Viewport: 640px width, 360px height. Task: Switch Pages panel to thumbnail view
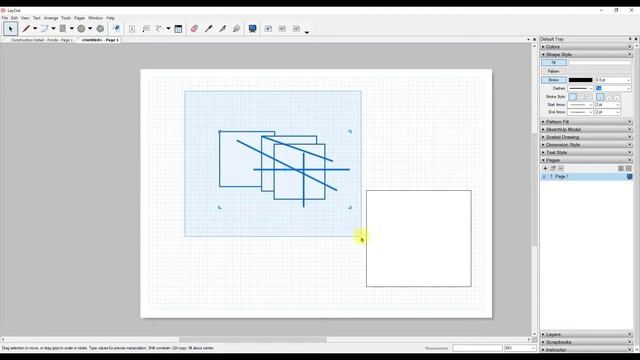click(x=629, y=168)
